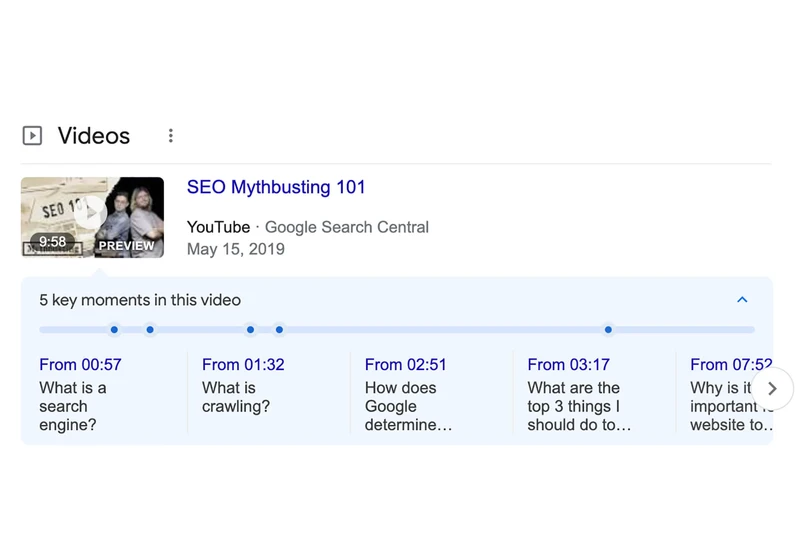The width and height of the screenshot is (800, 560).
Task: Click the 9:58 duration badge
Action: point(53,242)
